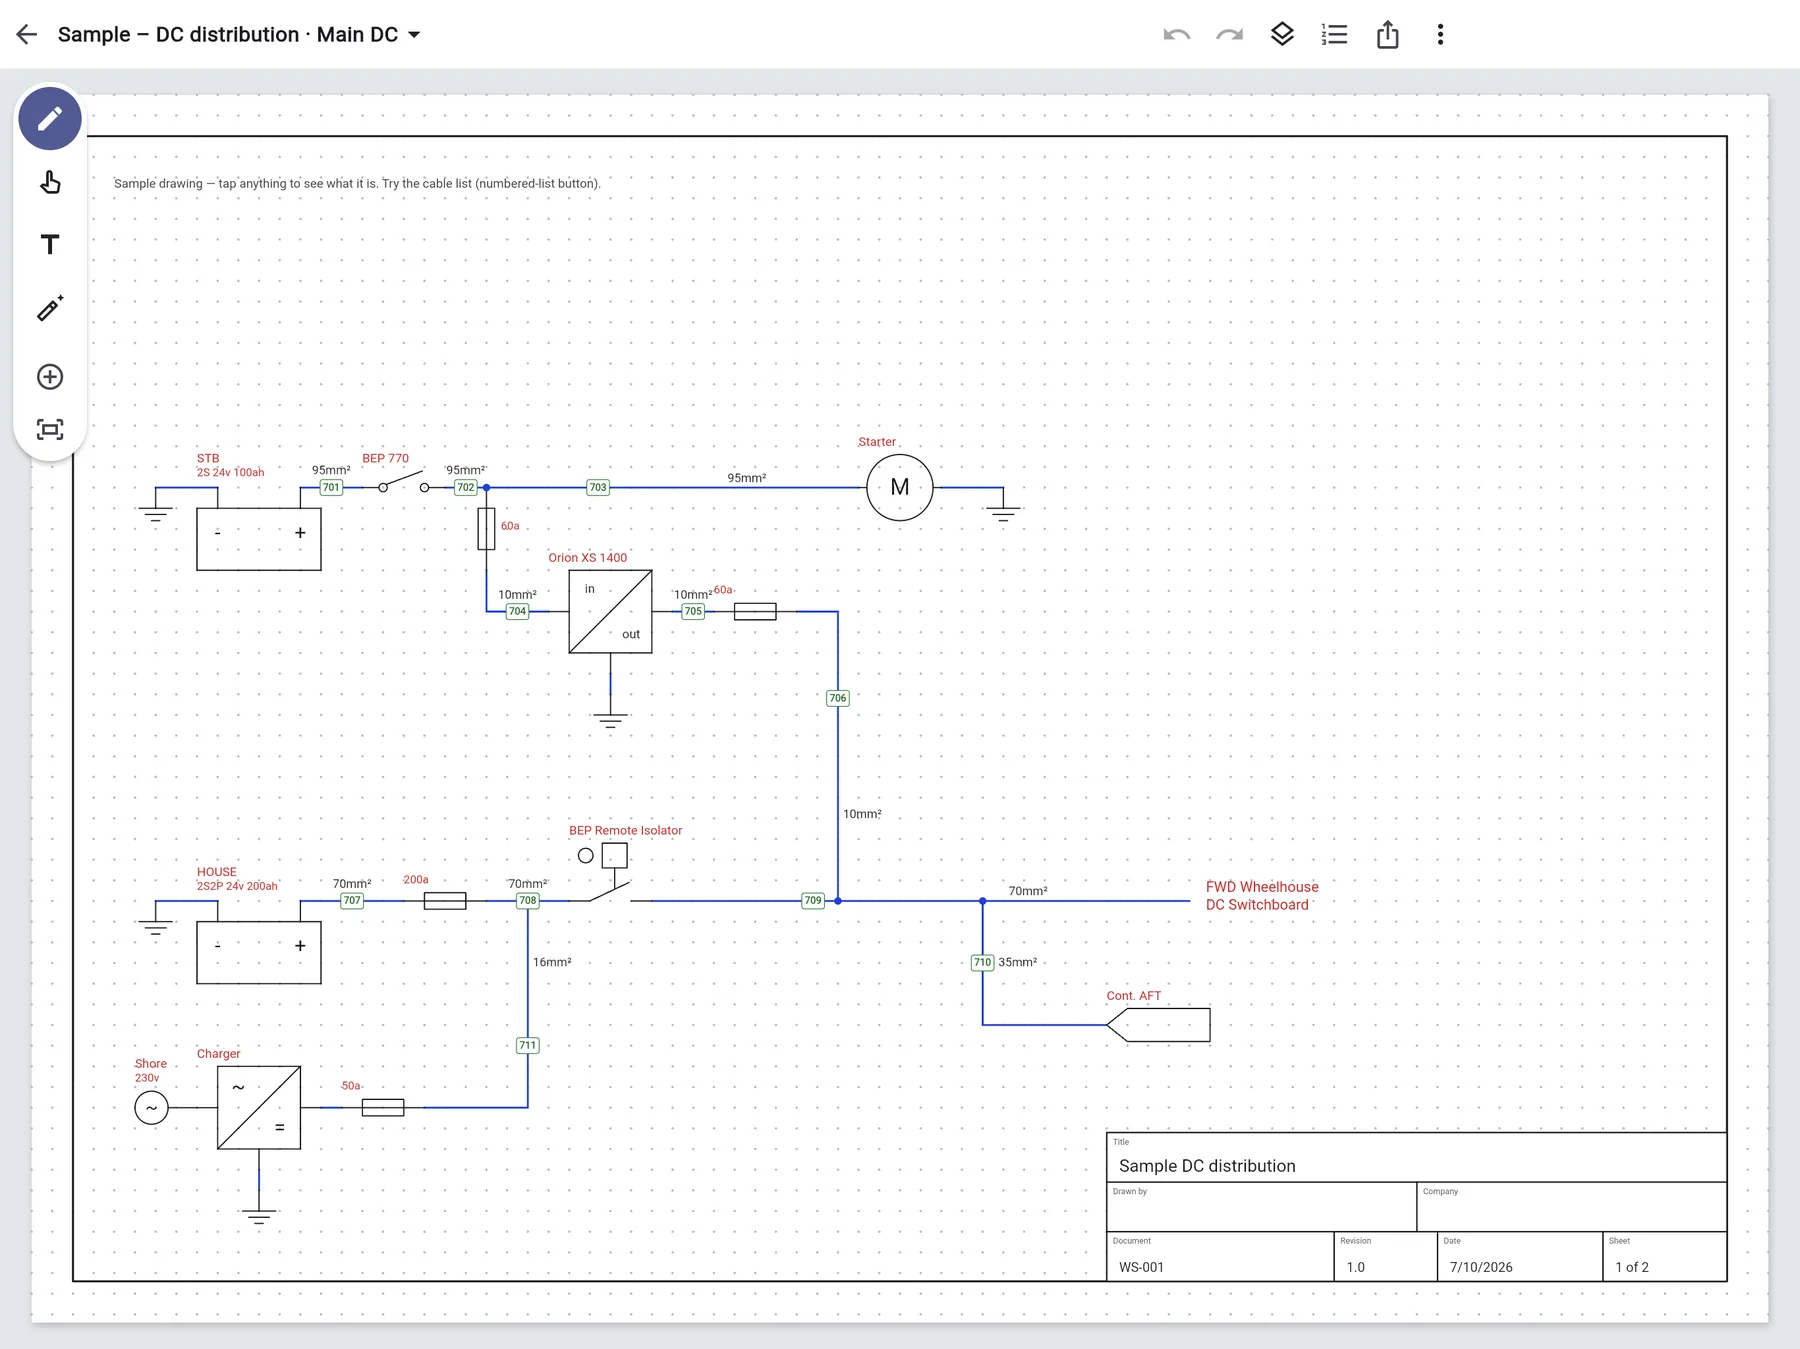Viewport: 1800px width, 1349px height.
Task: Click the date 7/10/2026
Action: point(1481,1267)
